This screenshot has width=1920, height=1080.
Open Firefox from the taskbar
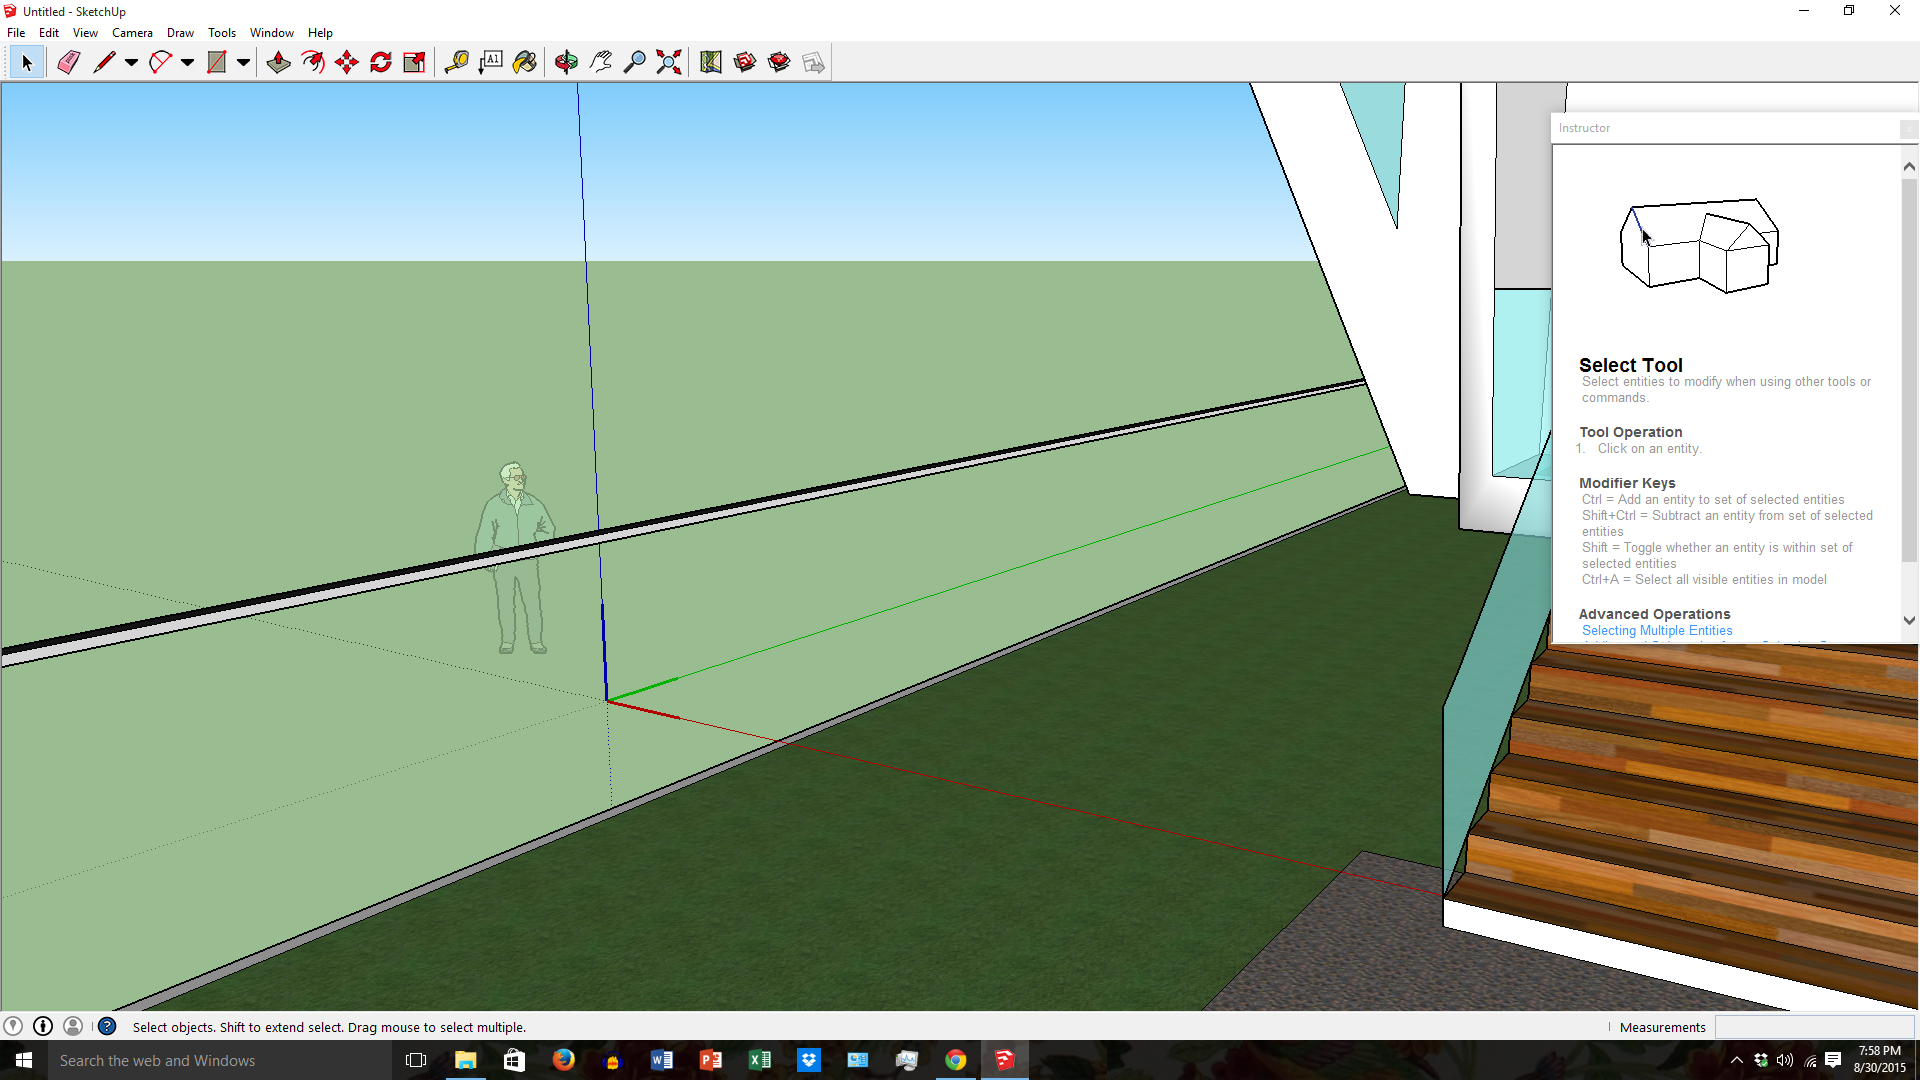click(x=564, y=1060)
